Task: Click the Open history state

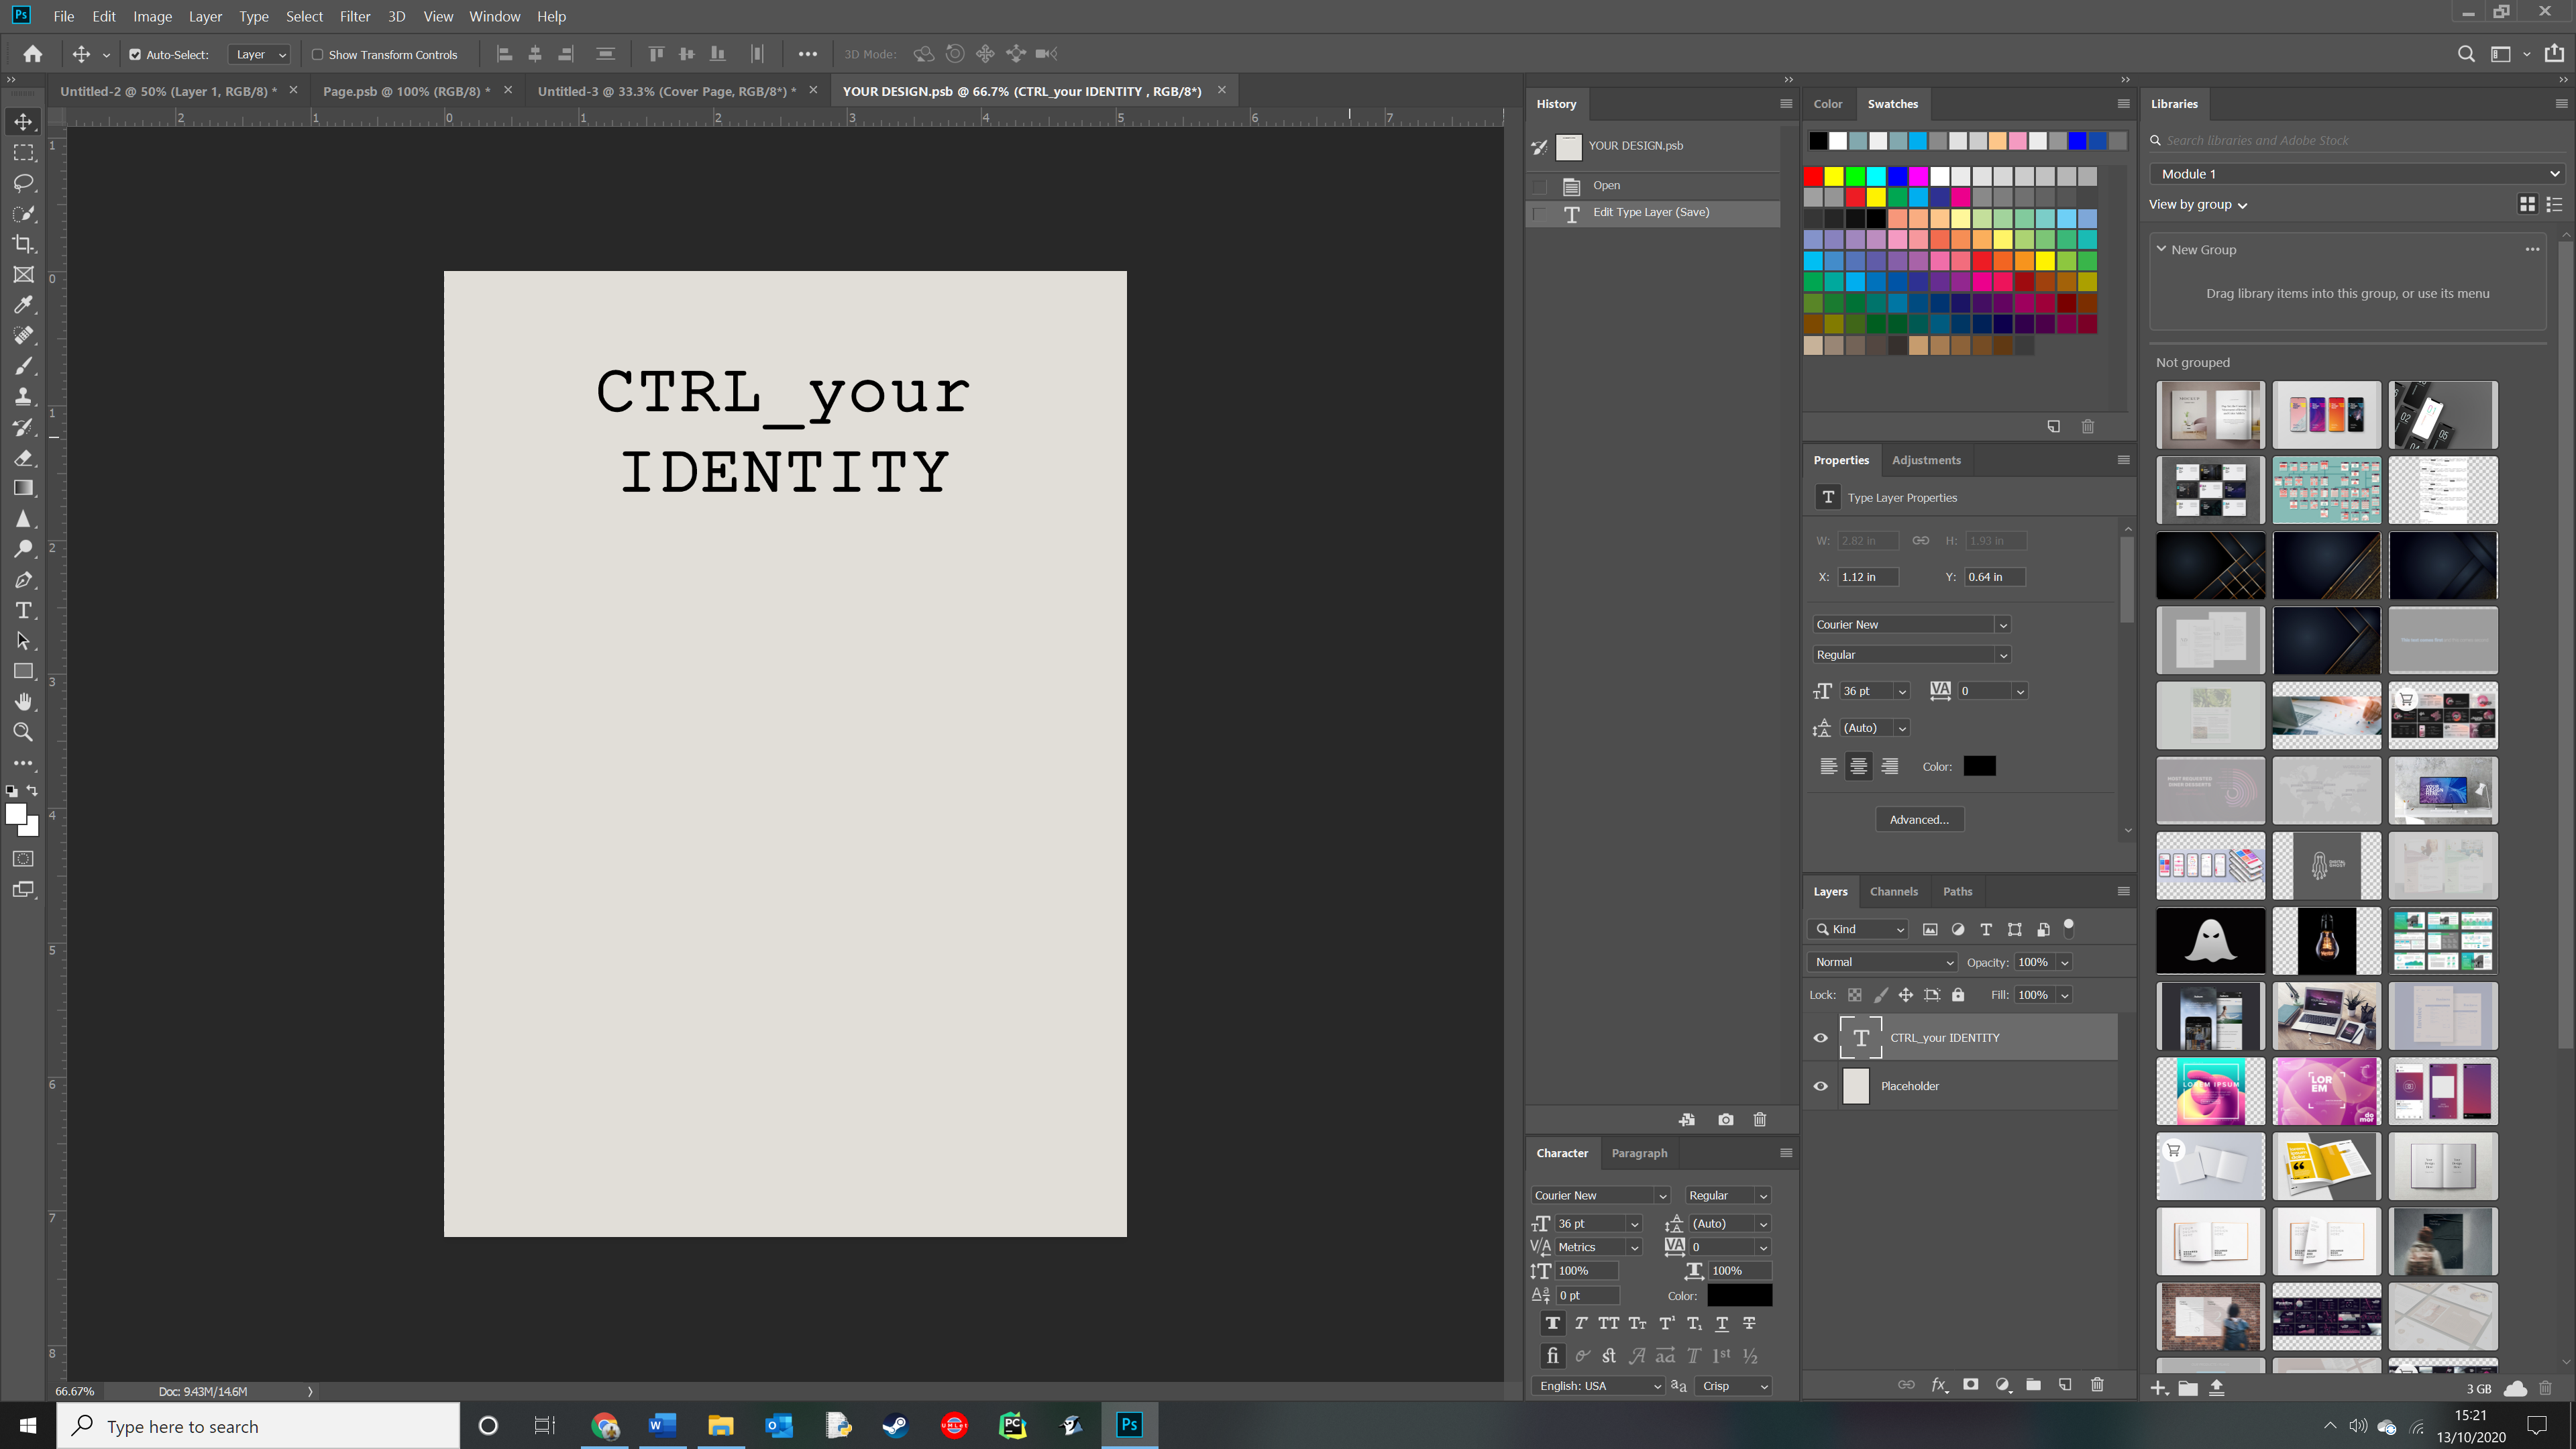Action: 1606,185
